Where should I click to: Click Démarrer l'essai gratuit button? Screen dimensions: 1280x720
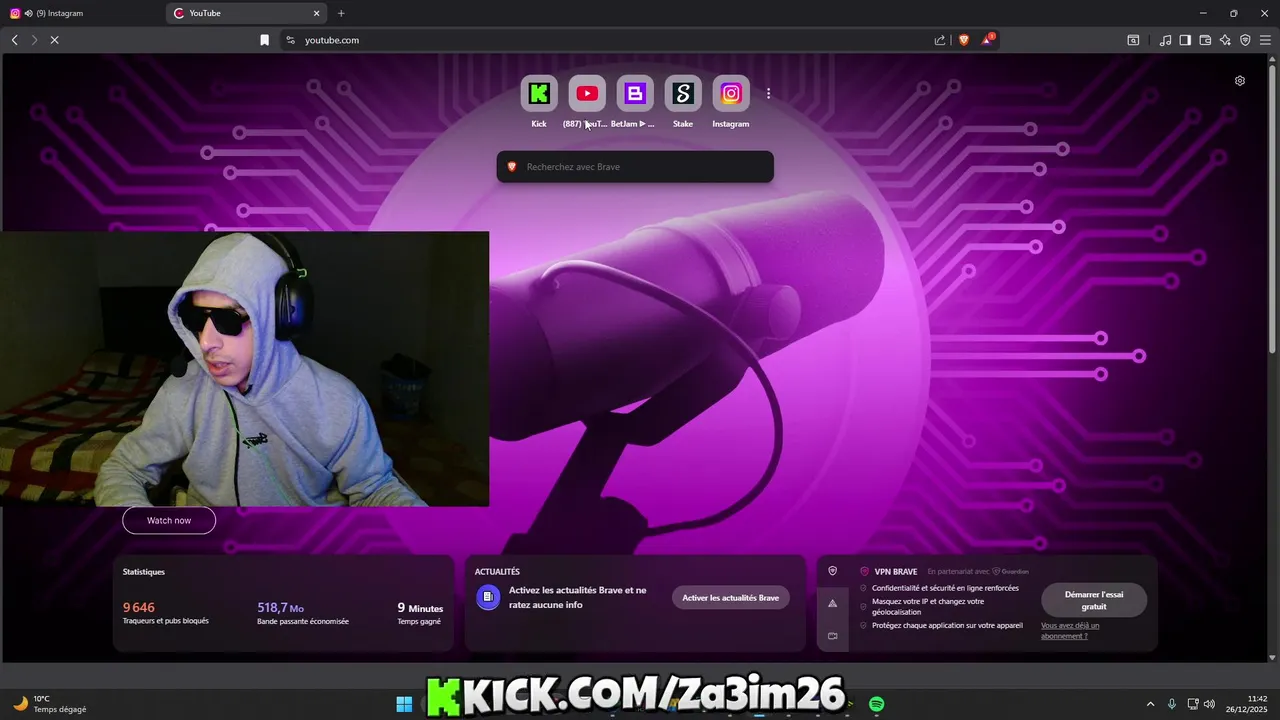(1094, 600)
